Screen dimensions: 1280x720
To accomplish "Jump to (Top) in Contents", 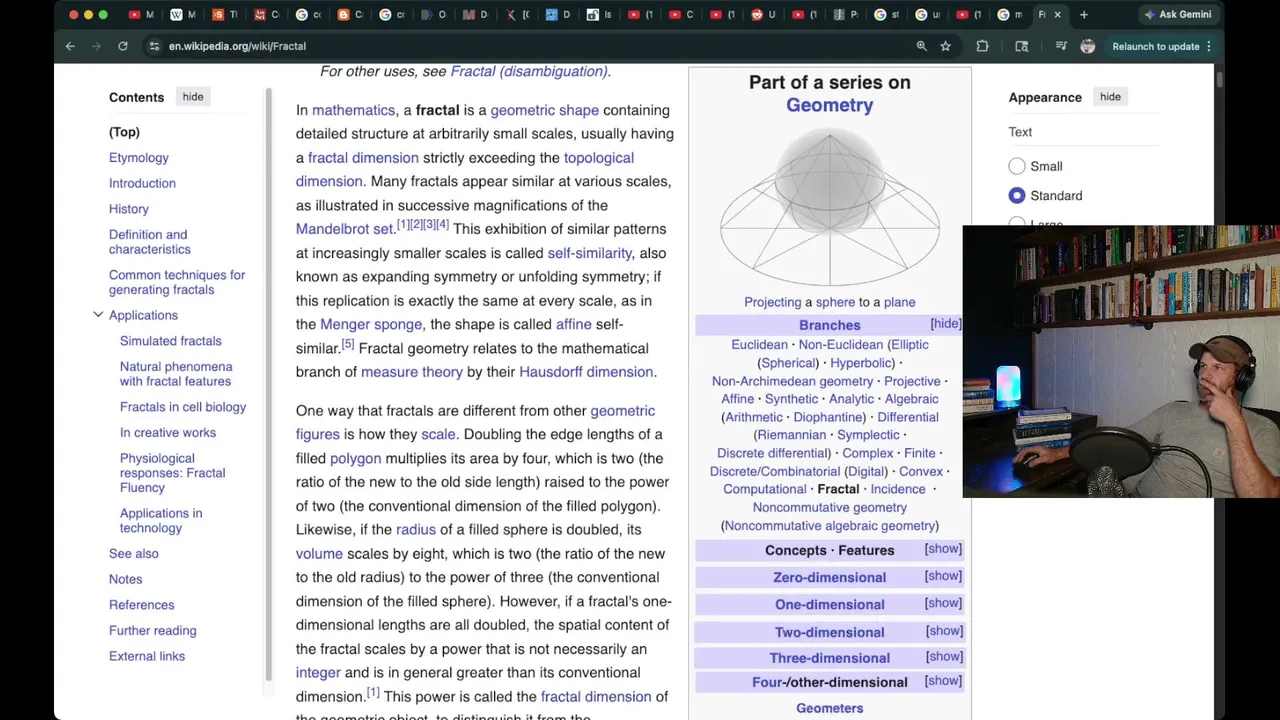I will [124, 132].
